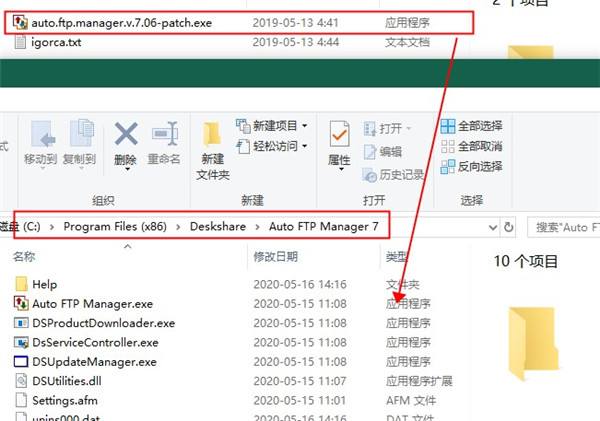Image resolution: width=600 pixels, height=421 pixels.
Task: Expand the Easy access (轻松访问) dropdown
Action: tap(305, 146)
